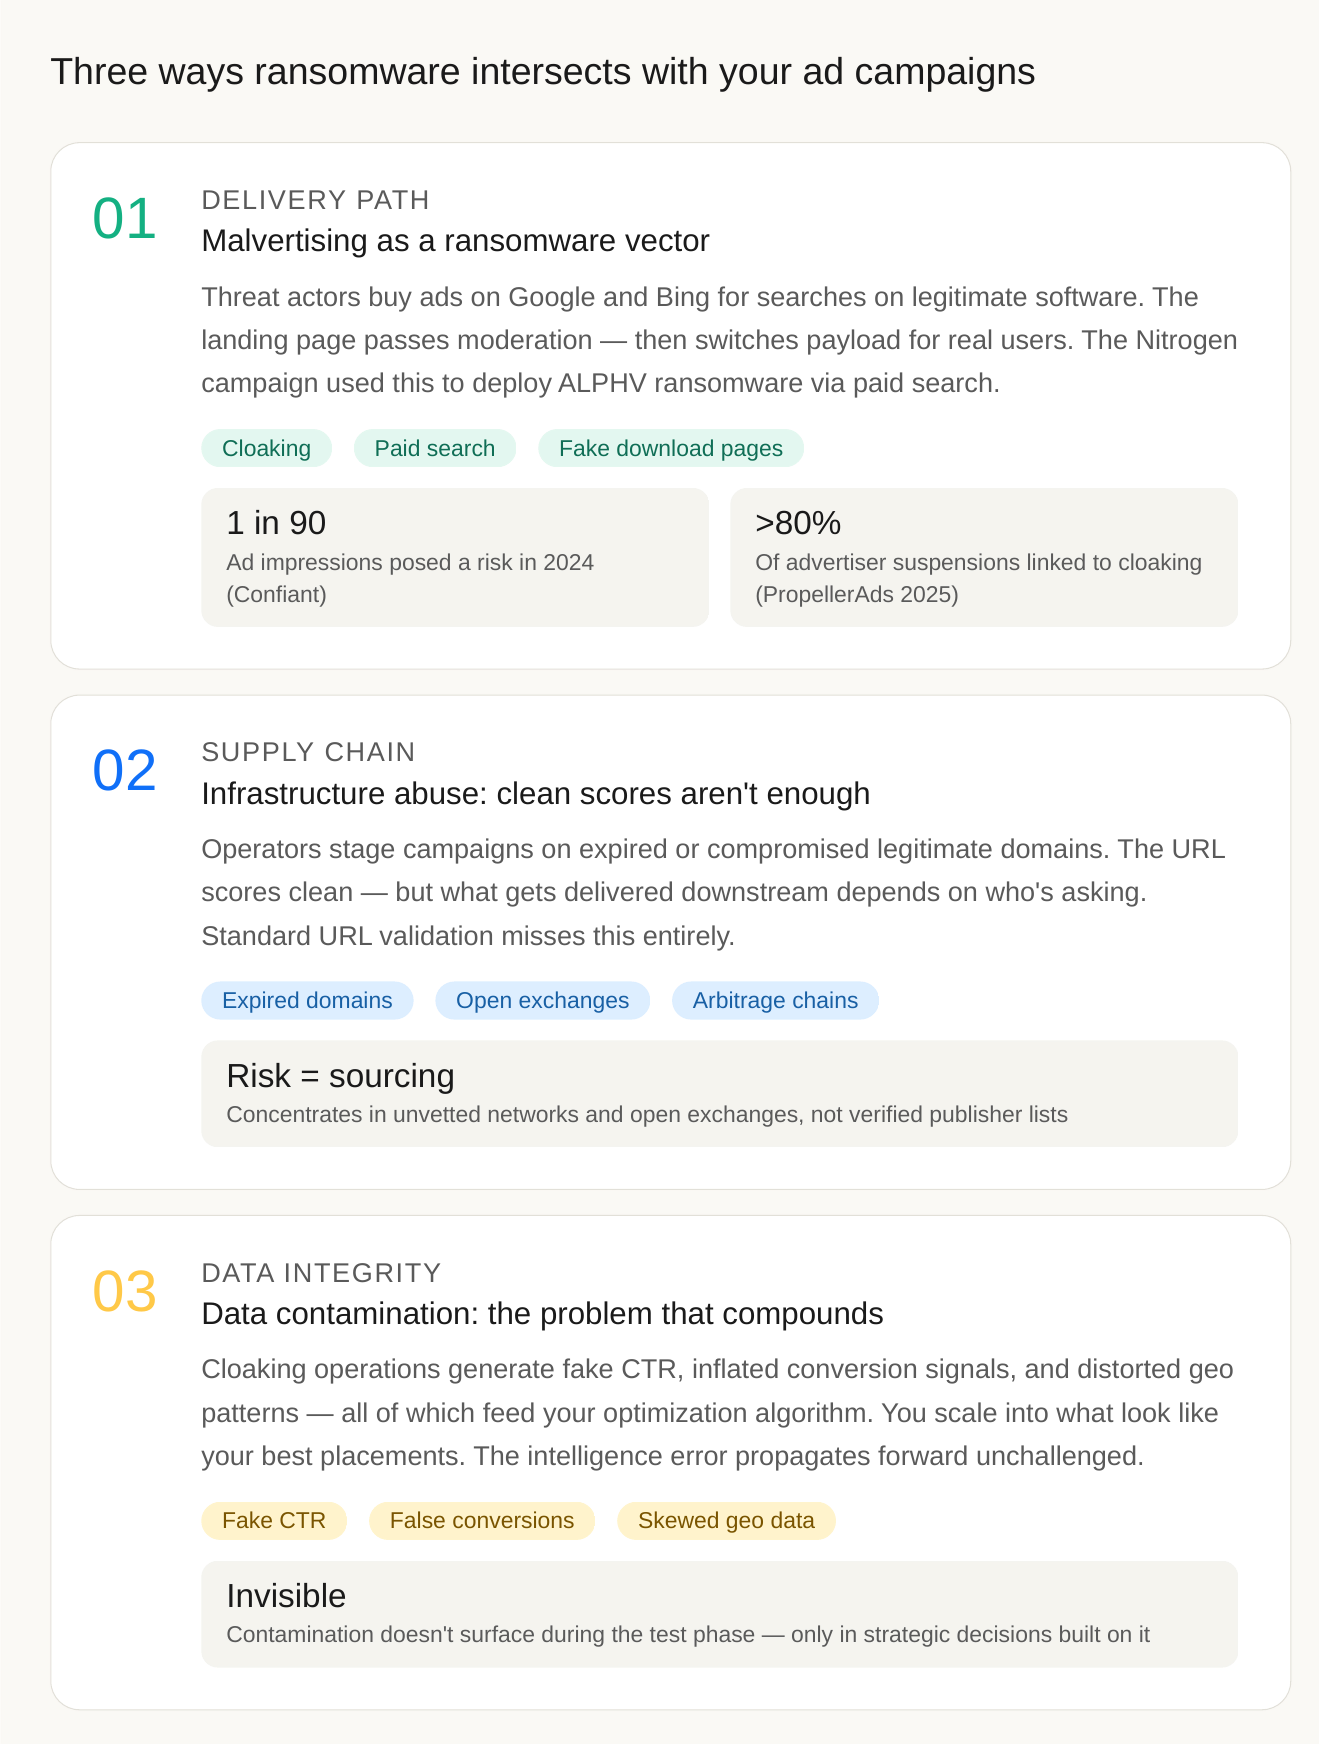This screenshot has width=1319, height=1744.
Task: Click the 'Invisible' callout box
Action: (720, 1613)
